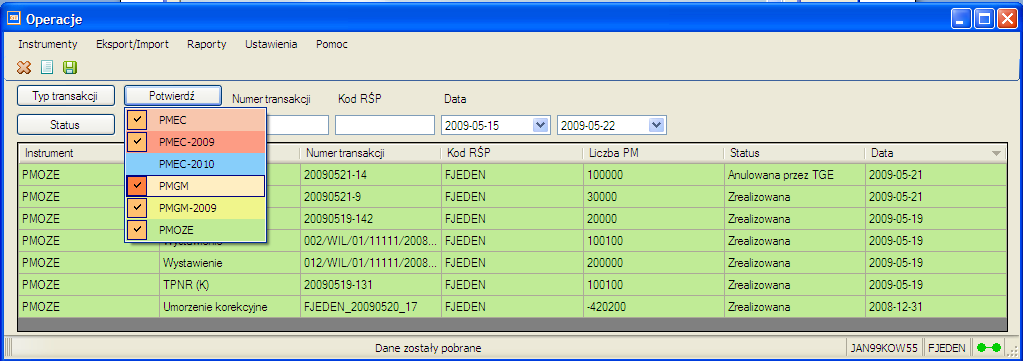Viewport: 1023px width, 361px height.
Task: Select transaction number 20090519-142 cell
Action: [x=371, y=219]
